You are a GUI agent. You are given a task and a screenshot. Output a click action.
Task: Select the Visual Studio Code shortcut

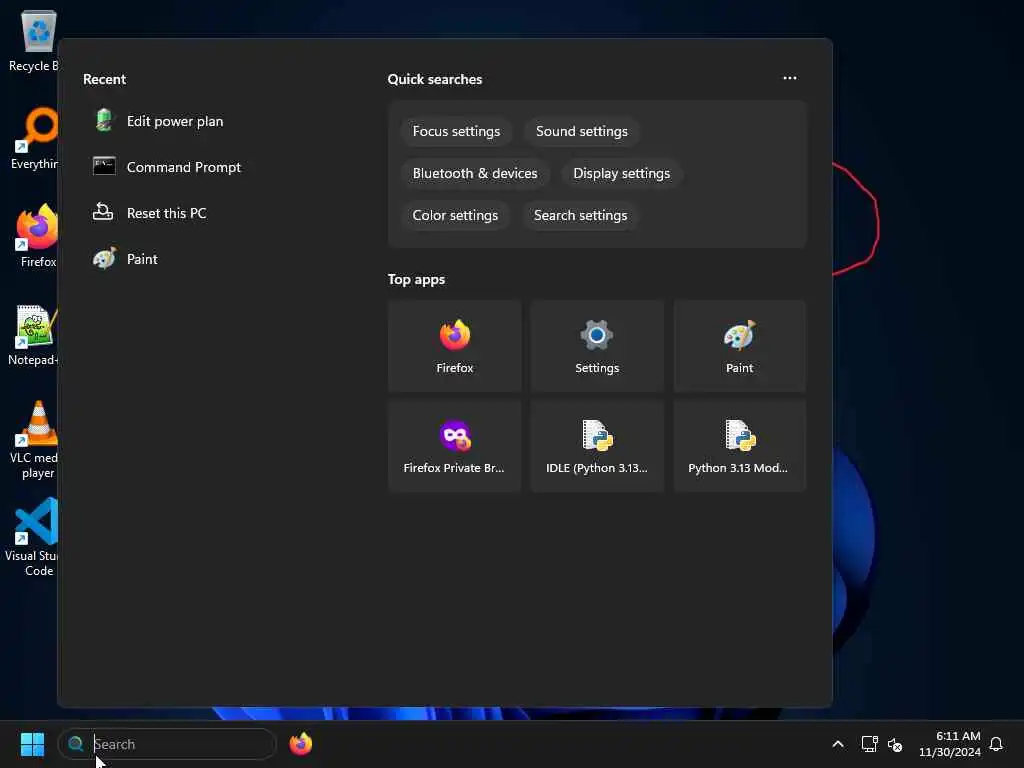(x=33, y=538)
